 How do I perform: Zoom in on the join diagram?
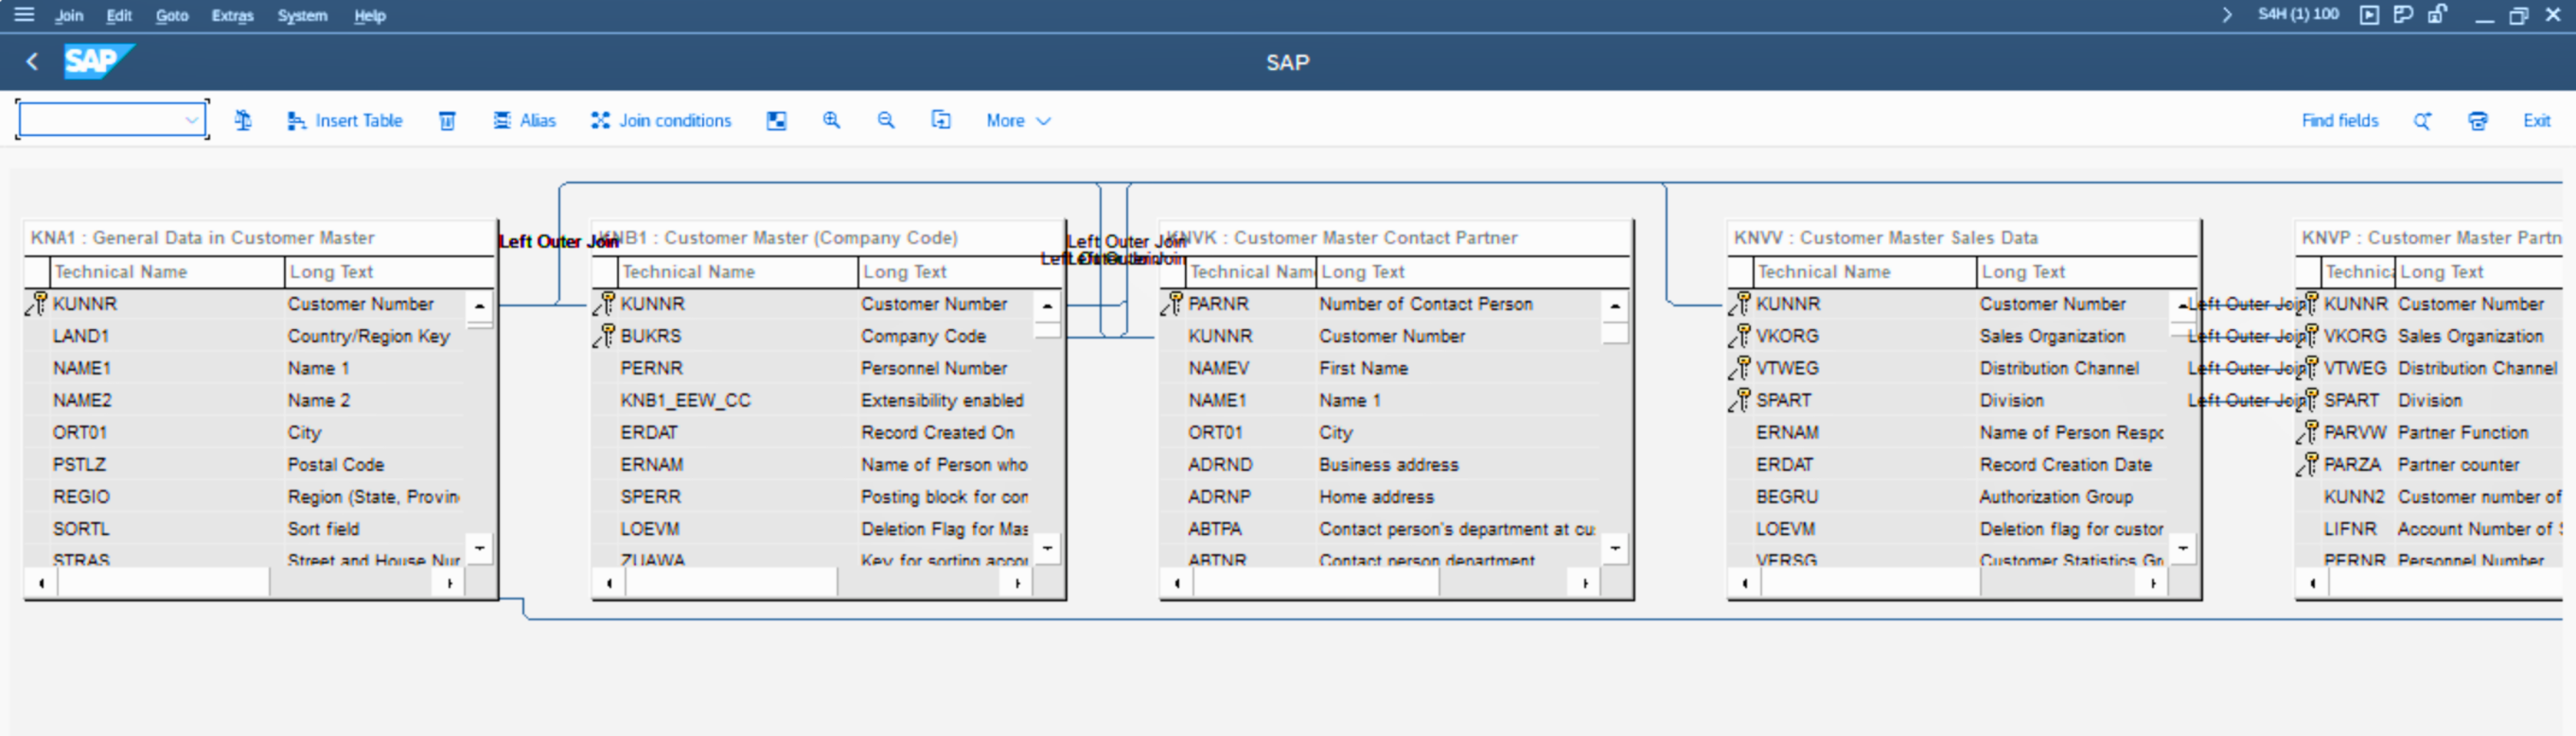click(x=831, y=120)
